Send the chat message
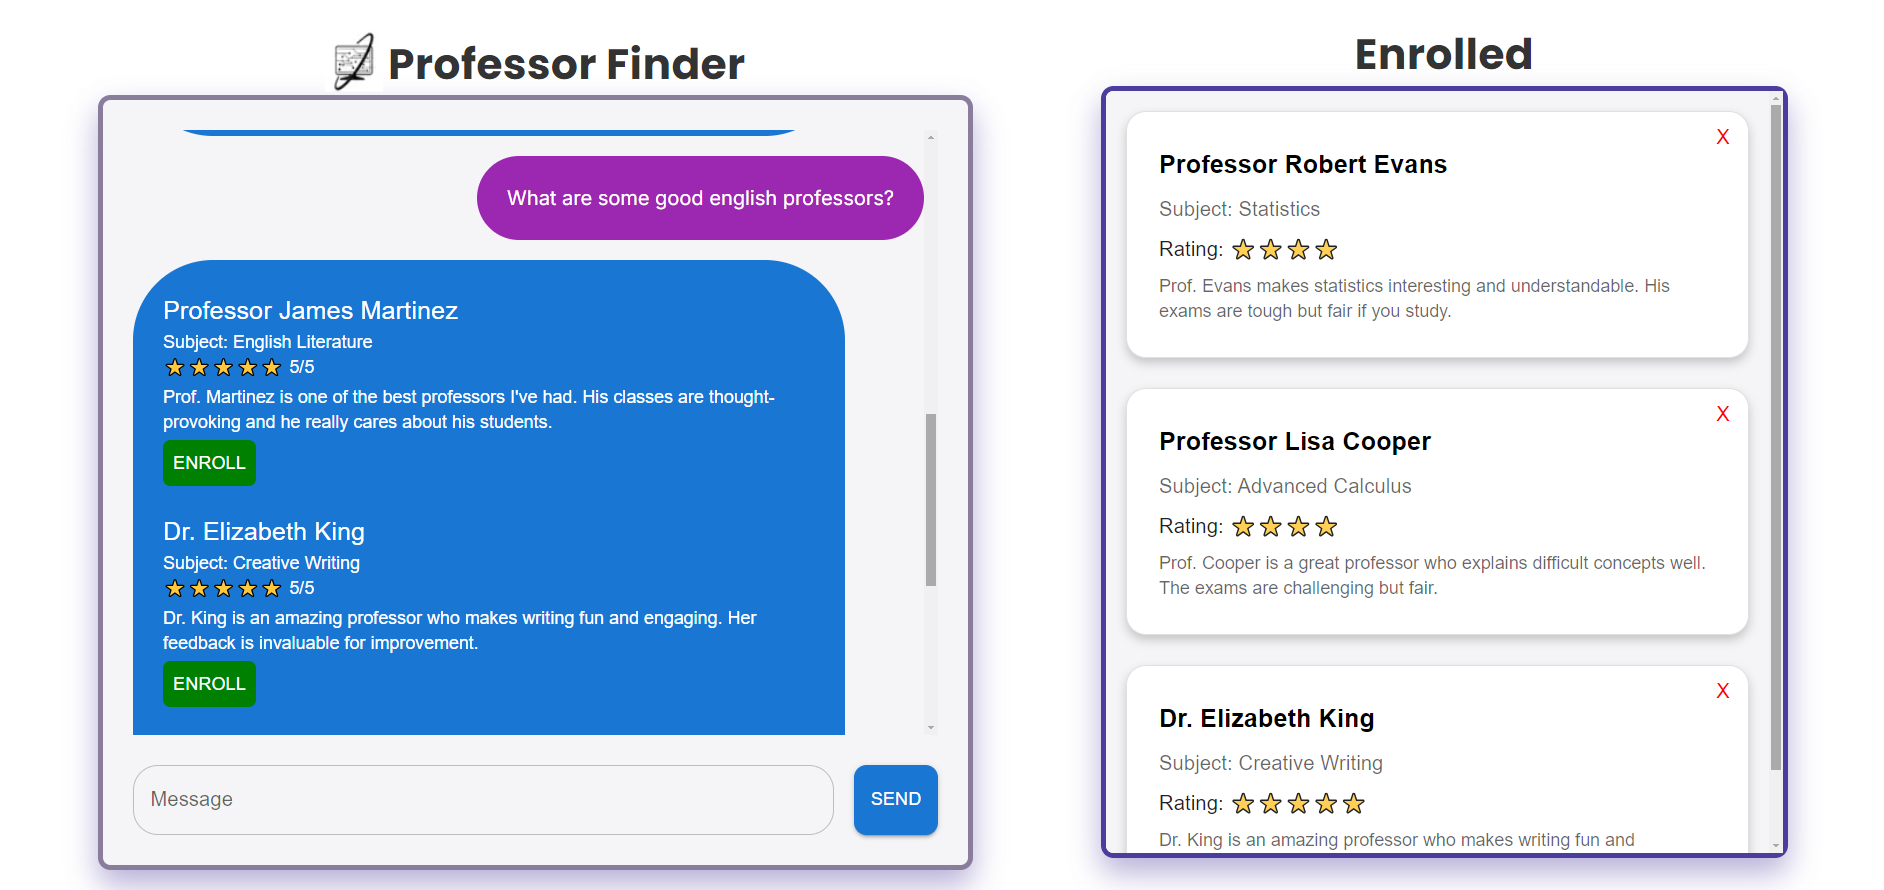This screenshot has width=1884, height=890. (x=895, y=799)
